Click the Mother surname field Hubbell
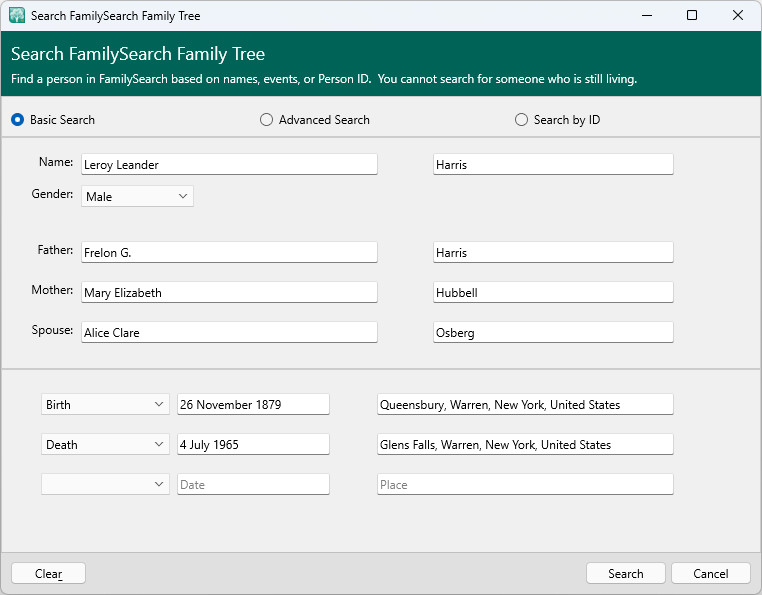This screenshot has height=595, width=762. click(x=553, y=292)
